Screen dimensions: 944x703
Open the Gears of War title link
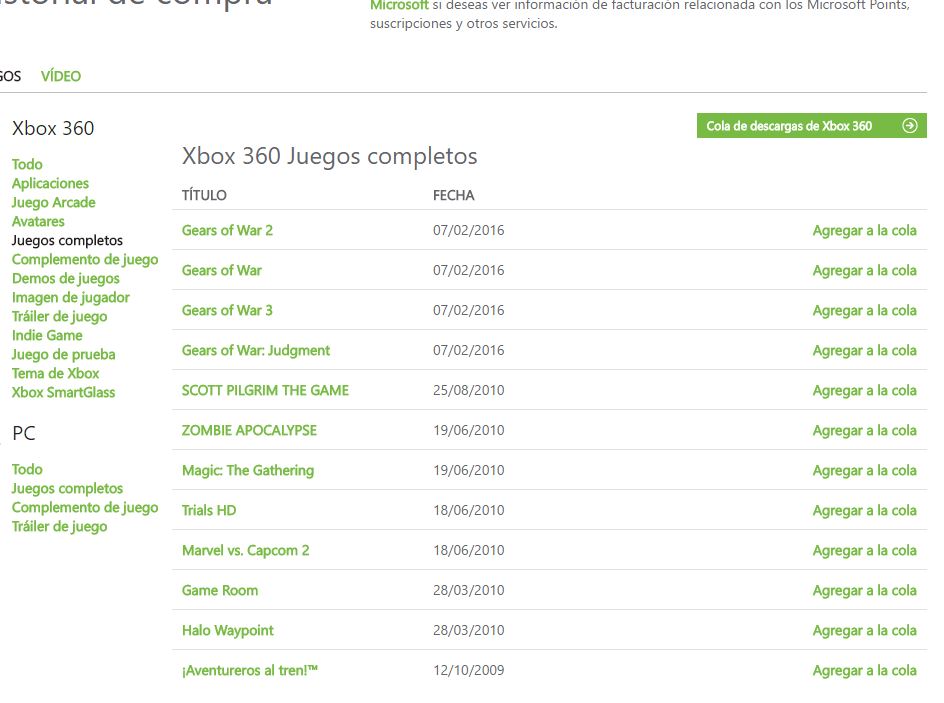coord(222,270)
